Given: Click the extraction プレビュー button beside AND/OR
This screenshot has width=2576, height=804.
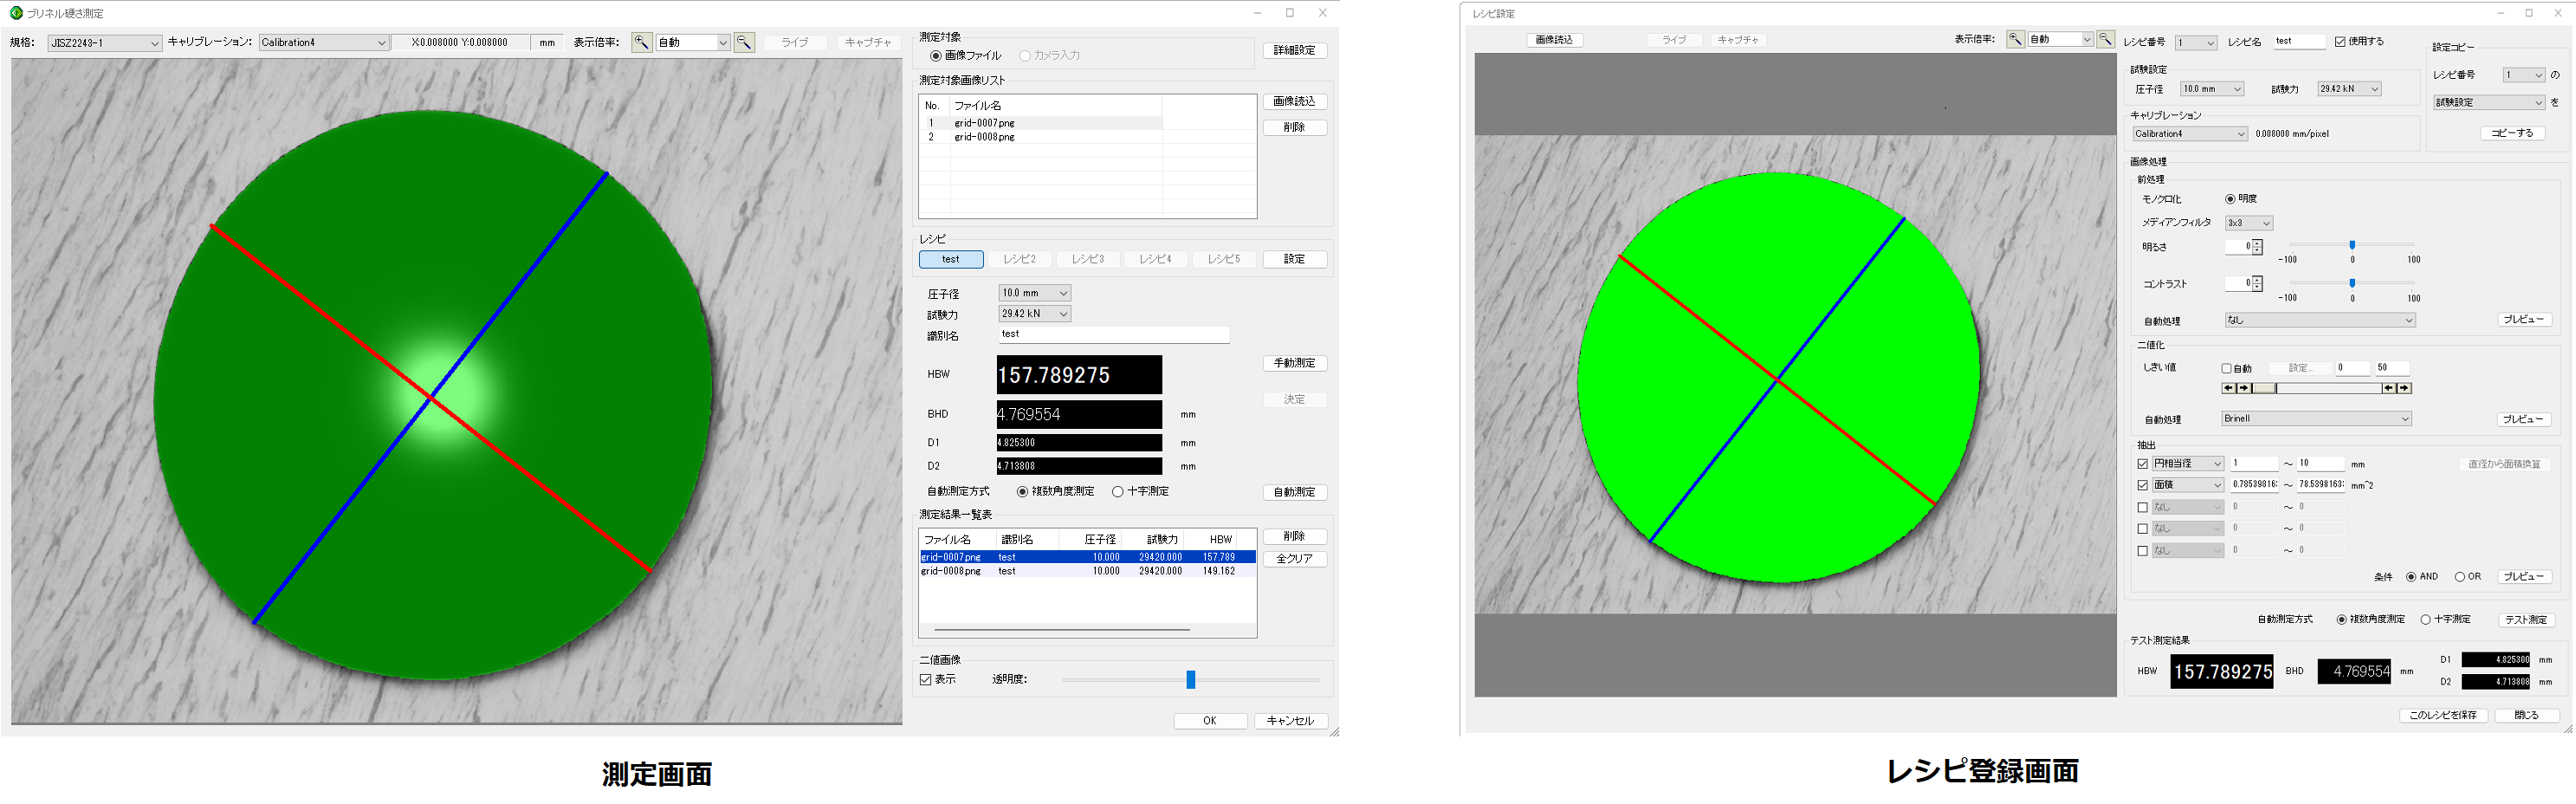Looking at the screenshot, I should click(2525, 577).
